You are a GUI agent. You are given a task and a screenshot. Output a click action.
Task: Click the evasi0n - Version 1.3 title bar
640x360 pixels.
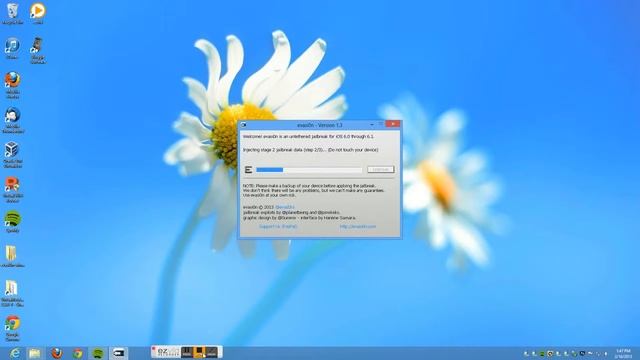320,125
